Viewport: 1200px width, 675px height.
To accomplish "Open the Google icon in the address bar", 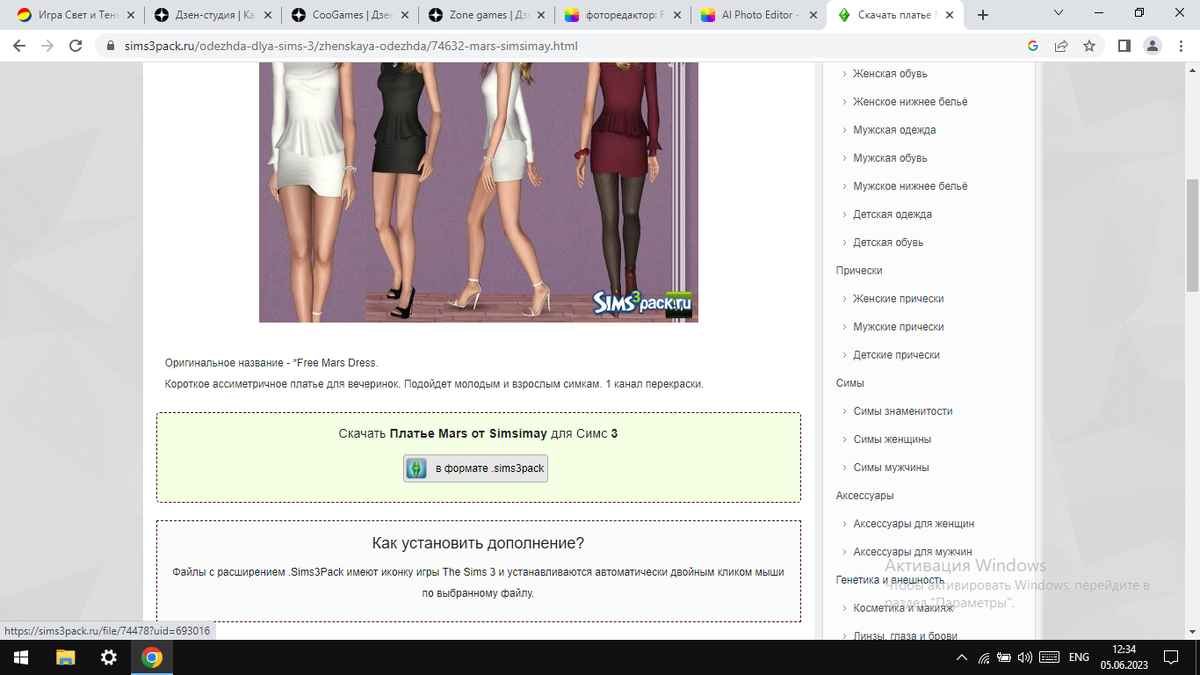I will click(1033, 46).
